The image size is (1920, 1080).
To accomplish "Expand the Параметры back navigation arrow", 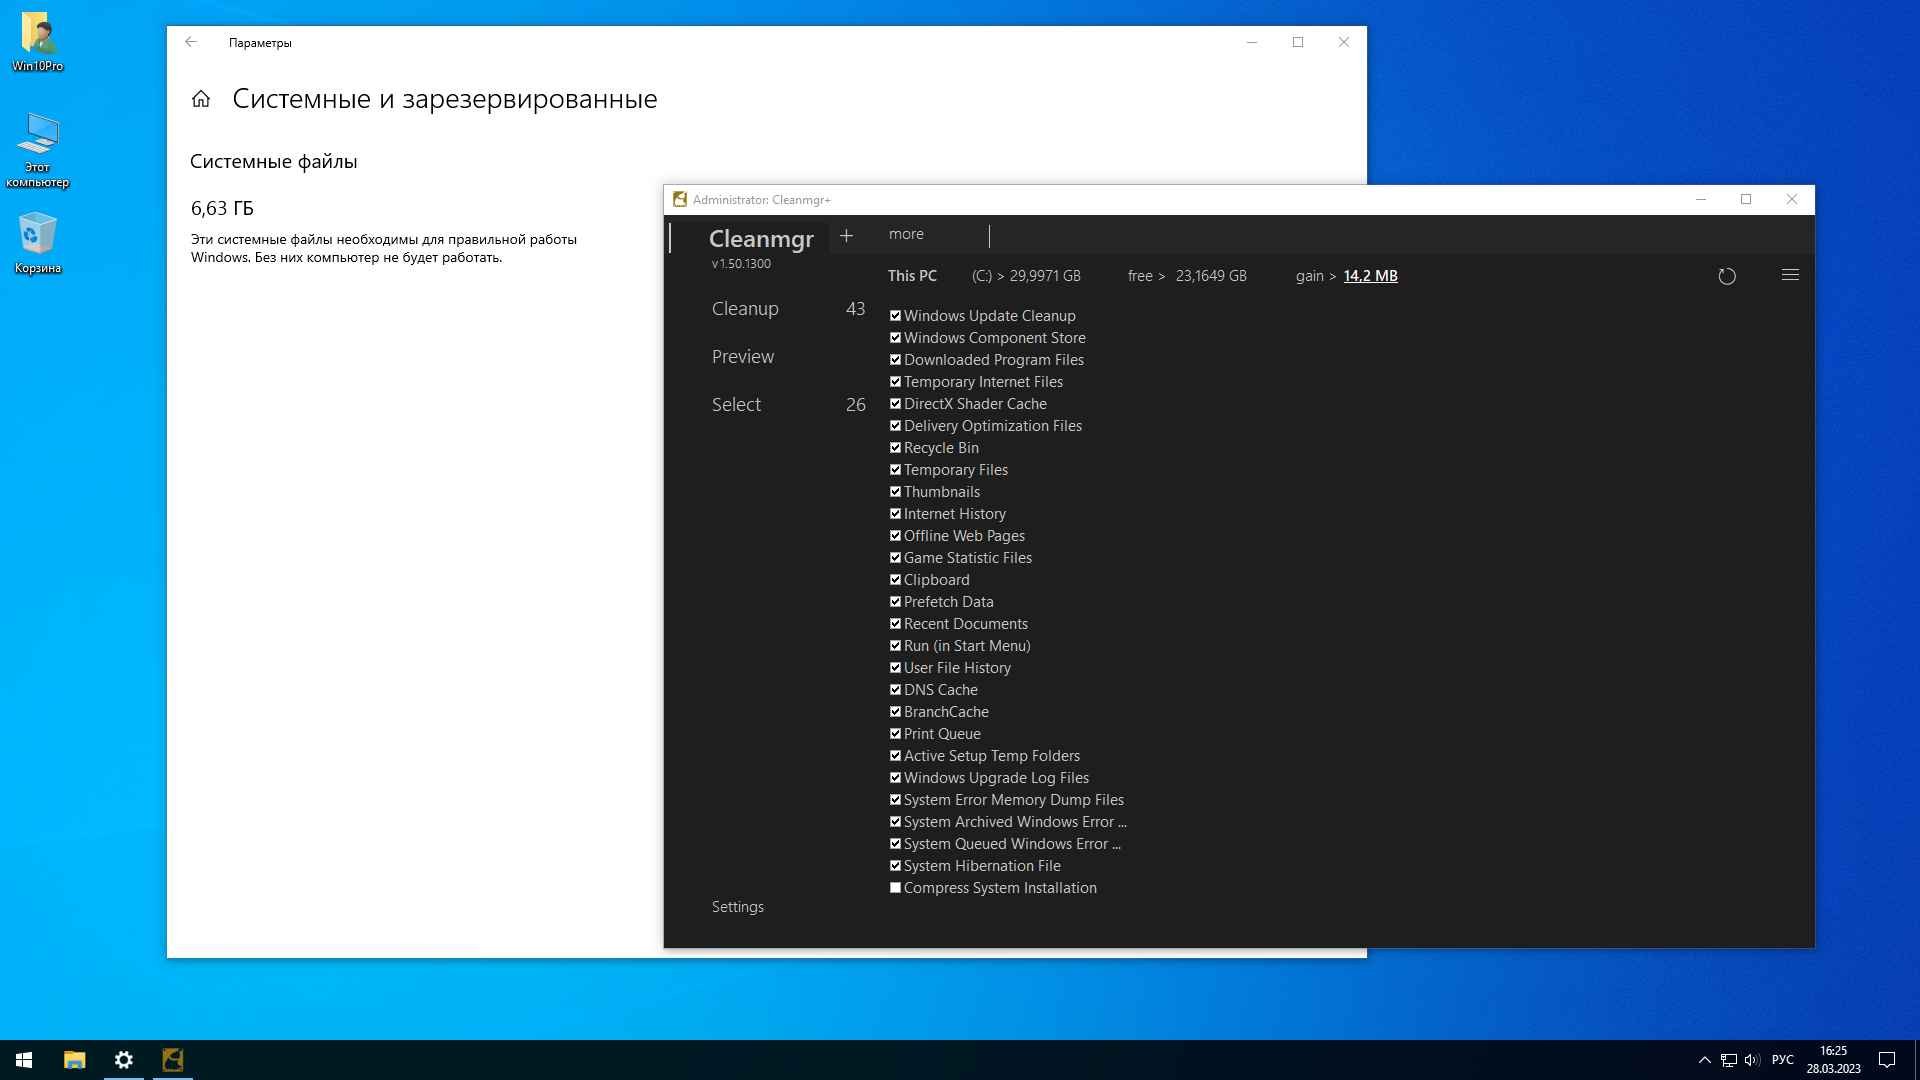I will pyautogui.click(x=190, y=42).
